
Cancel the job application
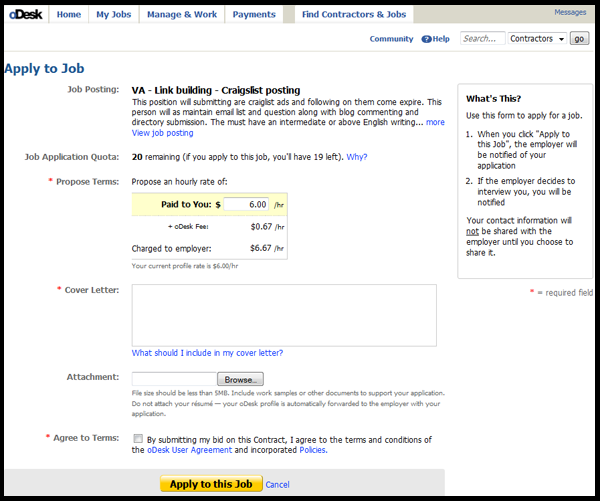pos(277,485)
